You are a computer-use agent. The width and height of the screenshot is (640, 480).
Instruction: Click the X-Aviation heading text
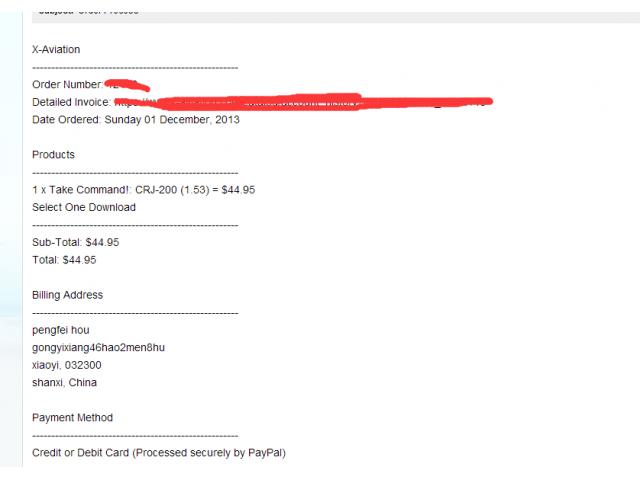pos(56,49)
